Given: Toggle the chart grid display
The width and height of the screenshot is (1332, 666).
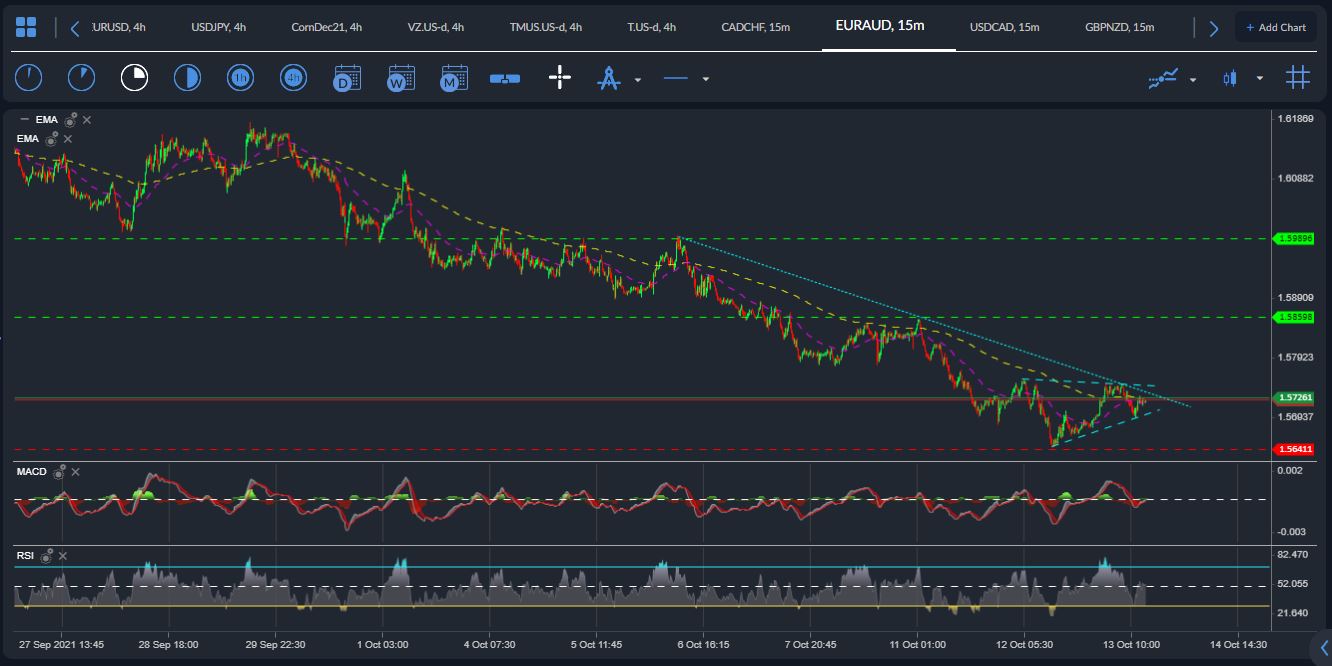Looking at the screenshot, I should click(1298, 77).
